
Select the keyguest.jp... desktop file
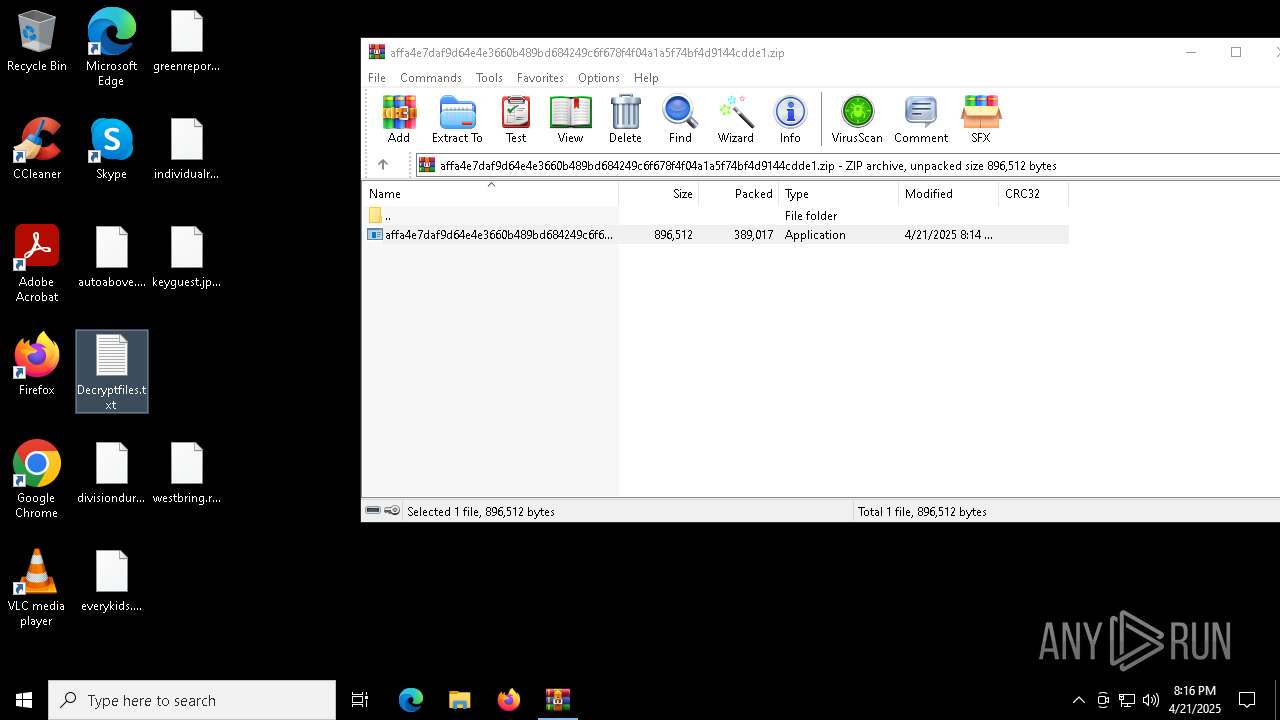186,257
